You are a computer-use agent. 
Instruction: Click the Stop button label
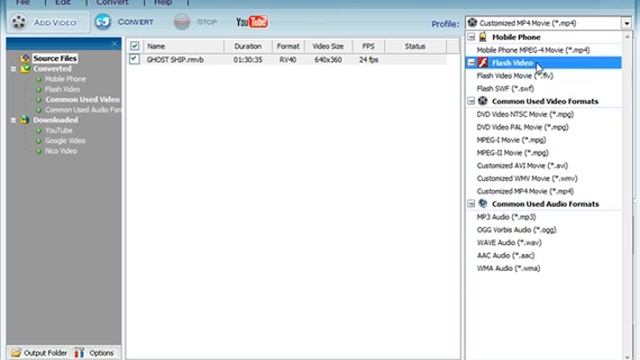[207, 22]
